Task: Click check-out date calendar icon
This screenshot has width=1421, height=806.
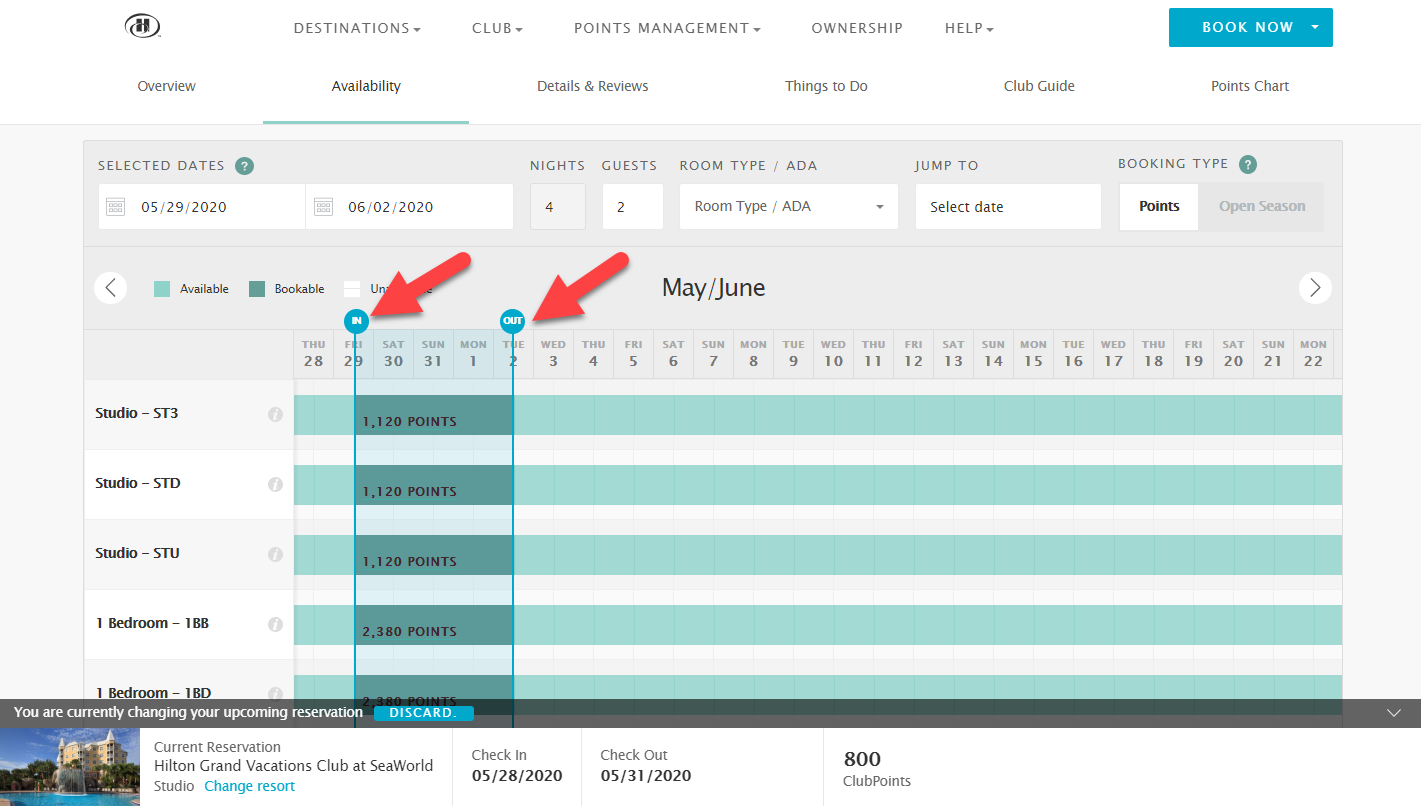Action: pos(323,207)
